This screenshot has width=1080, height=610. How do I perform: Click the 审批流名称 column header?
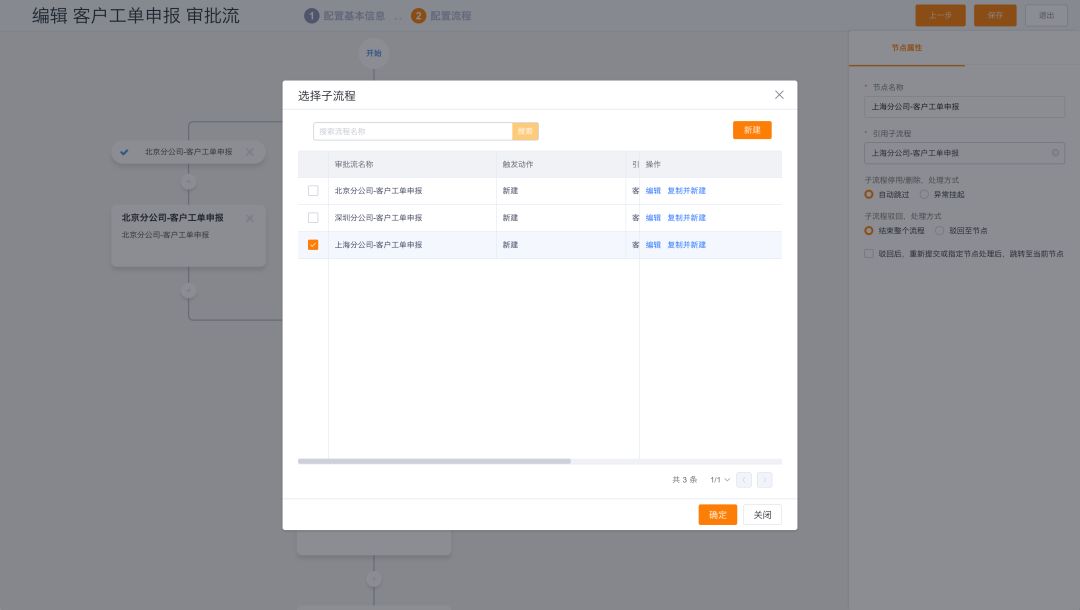(x=412, y=165)
